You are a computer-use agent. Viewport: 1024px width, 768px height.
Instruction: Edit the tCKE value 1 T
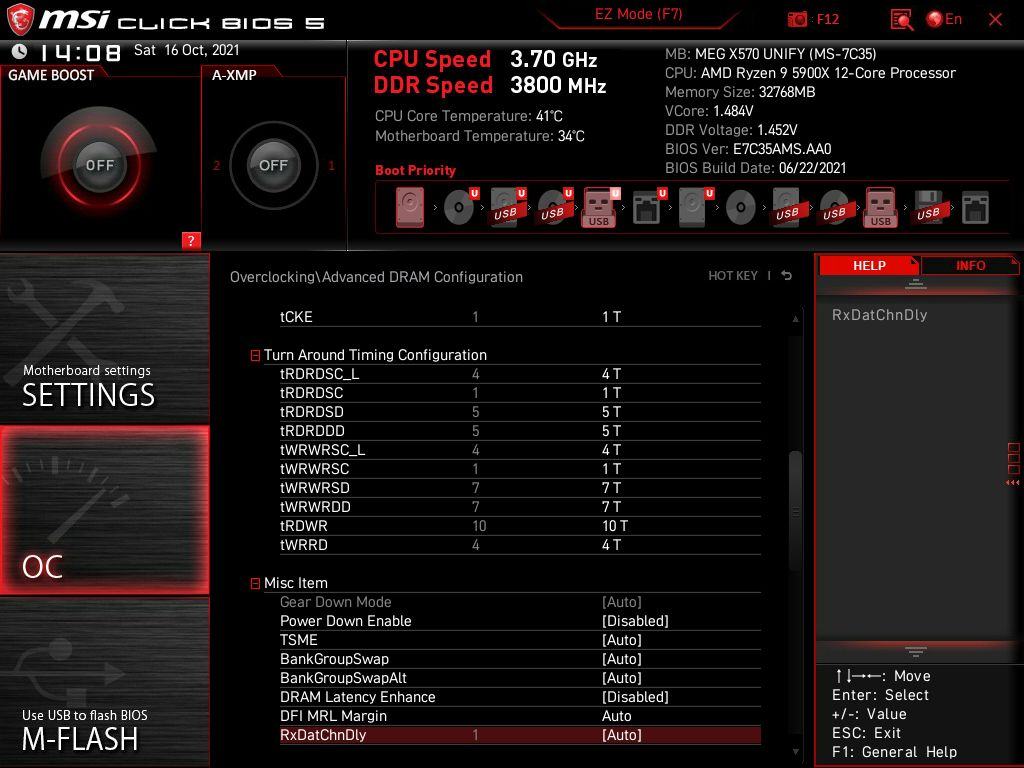[611, 317]
